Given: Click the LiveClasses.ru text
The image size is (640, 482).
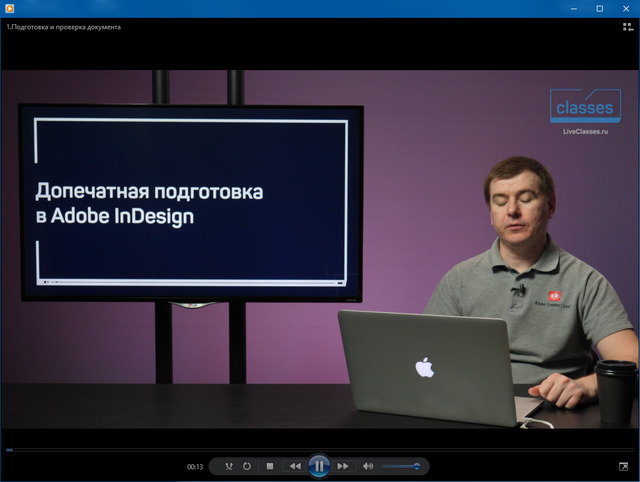Looking at the screenshot, I should (586, 131).
